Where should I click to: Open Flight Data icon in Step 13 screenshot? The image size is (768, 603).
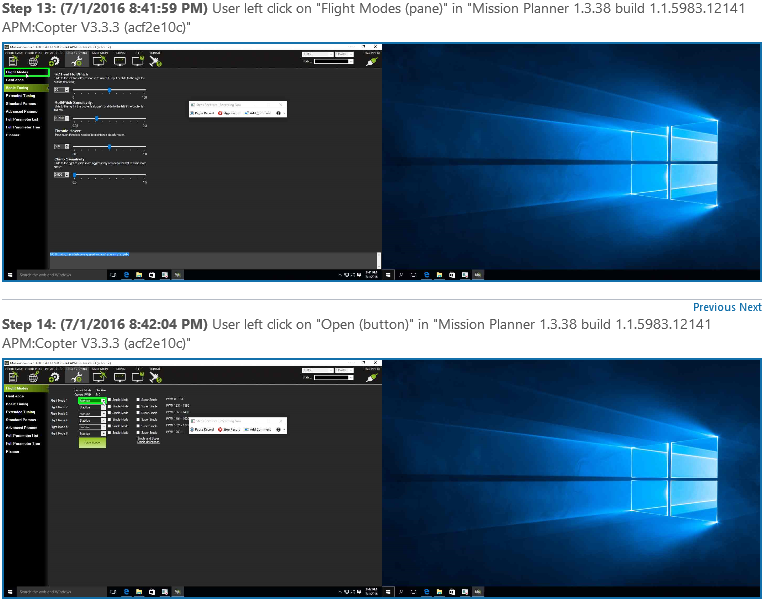pos(13,61)
